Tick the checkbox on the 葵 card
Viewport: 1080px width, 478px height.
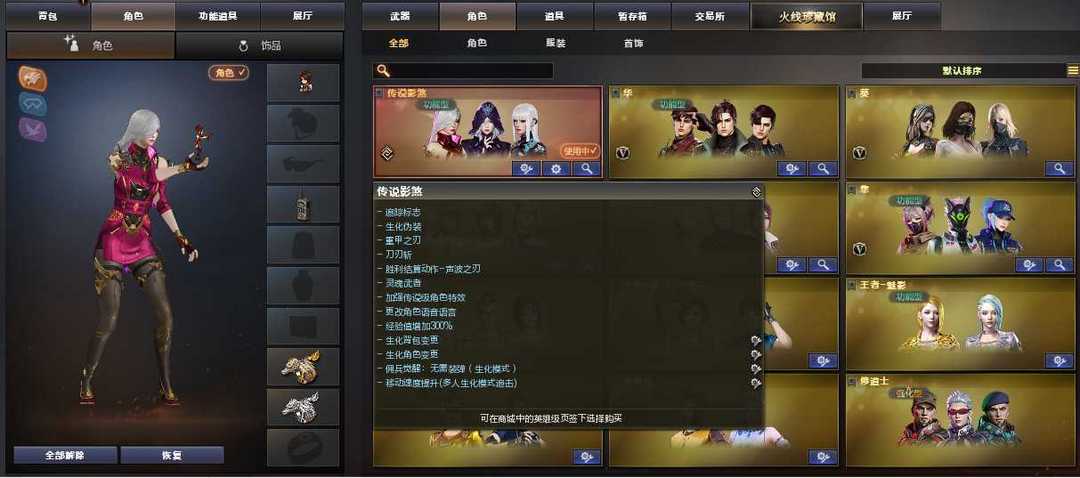pyautogui.click(x=851, y=93)
